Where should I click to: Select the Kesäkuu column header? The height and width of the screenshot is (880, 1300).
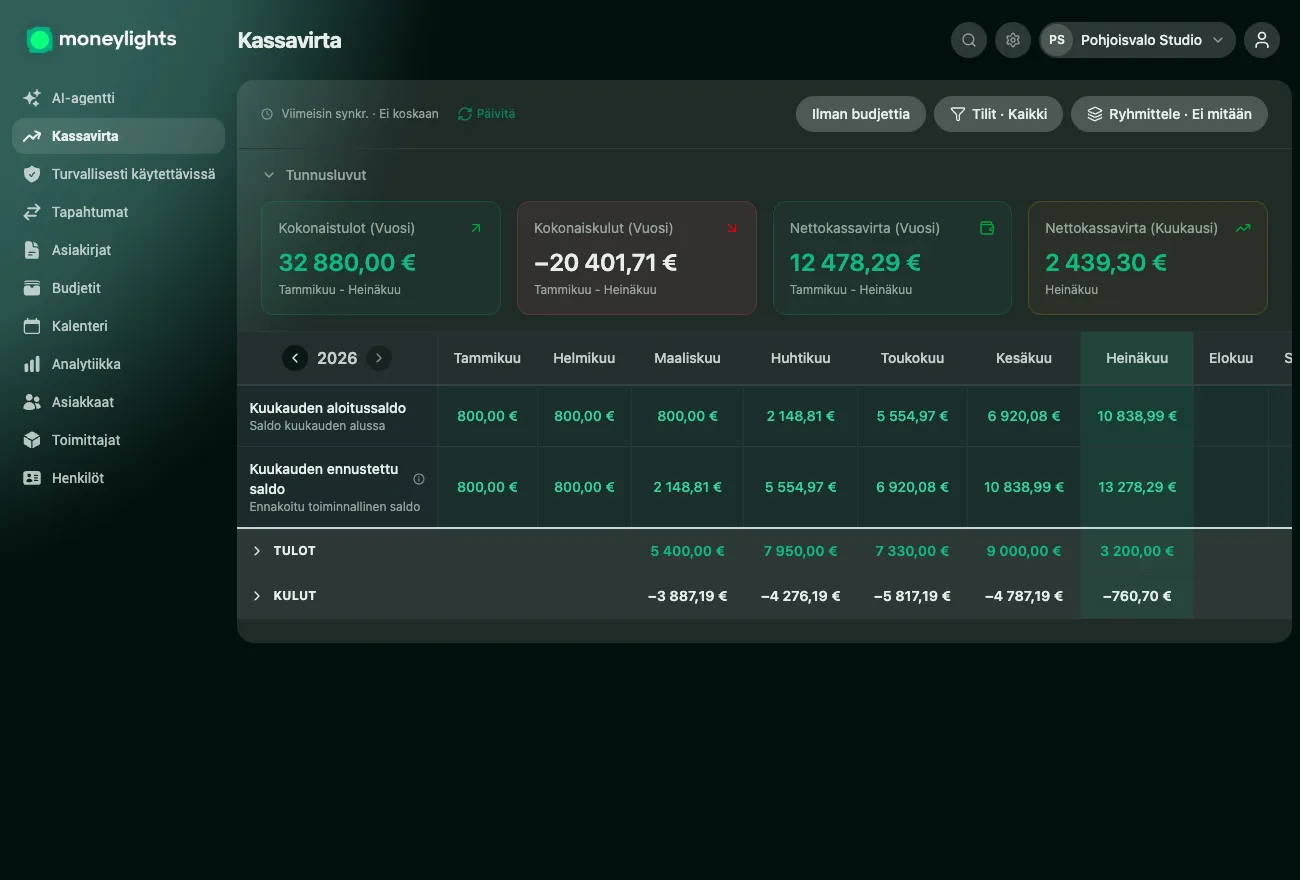pos(1024,358)
